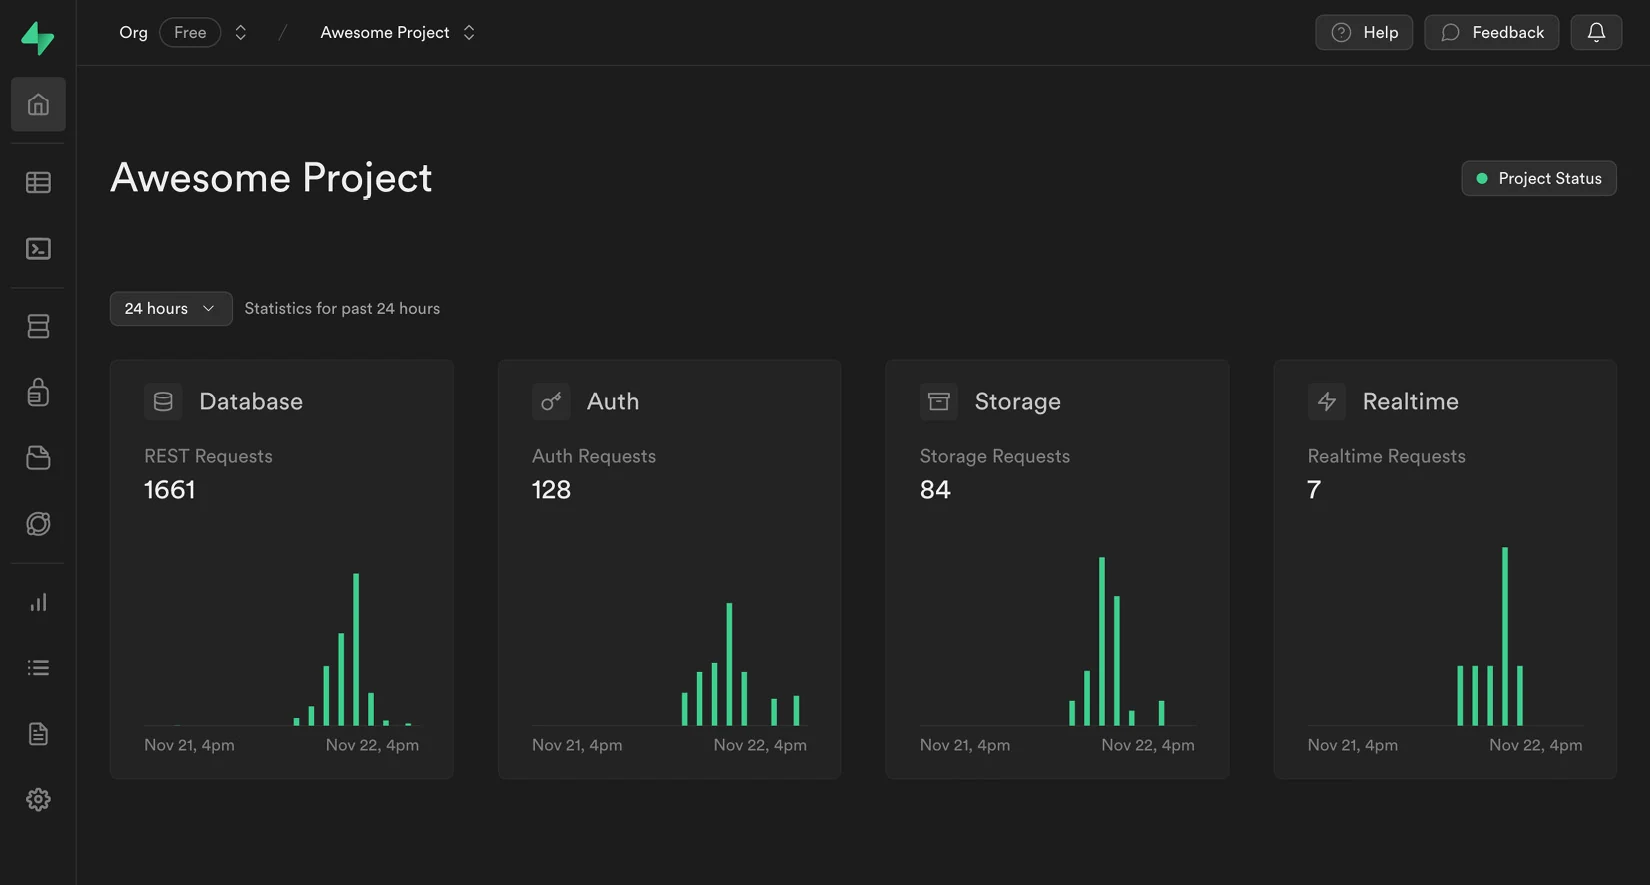
Task: Open the Realtime card title
Action: tap(1410, 401)
